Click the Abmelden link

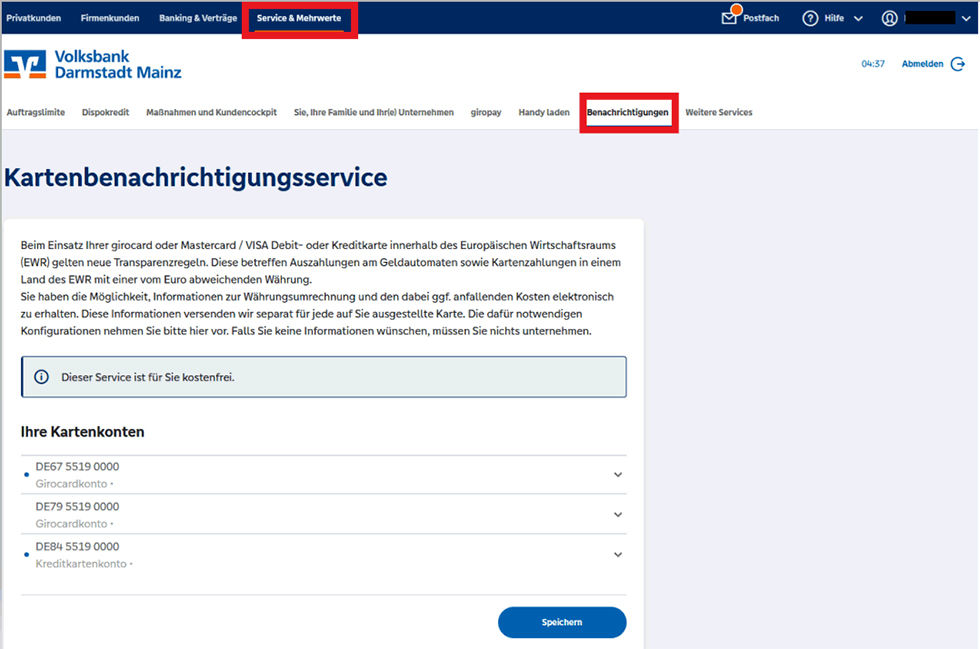pos(922,64)
